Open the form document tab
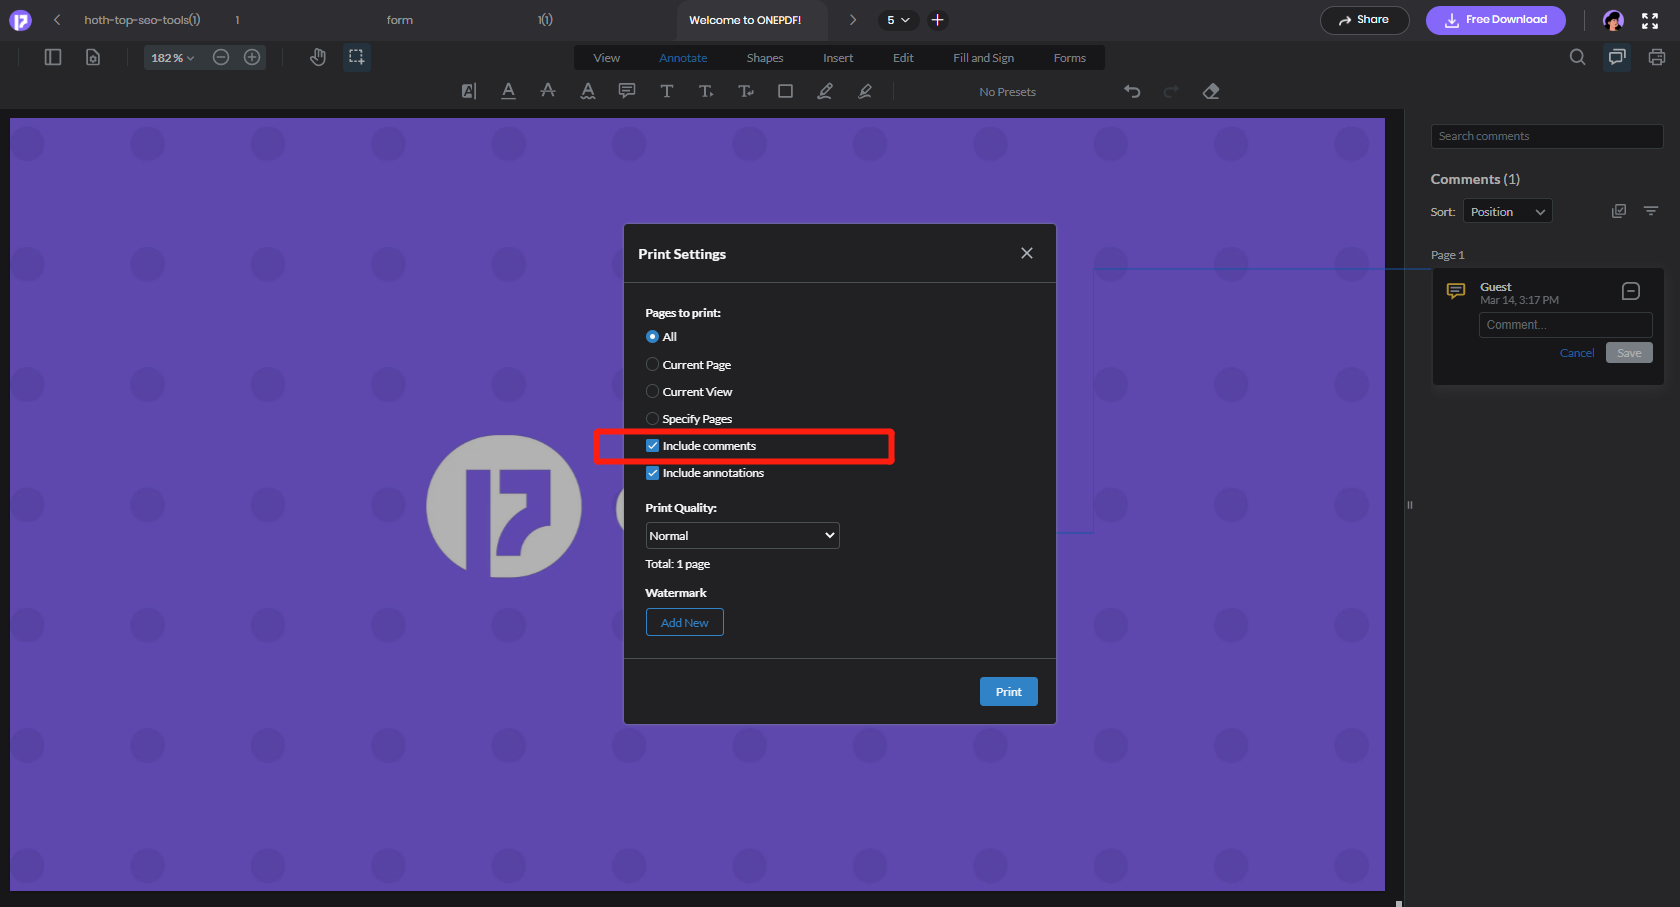 (x=400, y=20)
